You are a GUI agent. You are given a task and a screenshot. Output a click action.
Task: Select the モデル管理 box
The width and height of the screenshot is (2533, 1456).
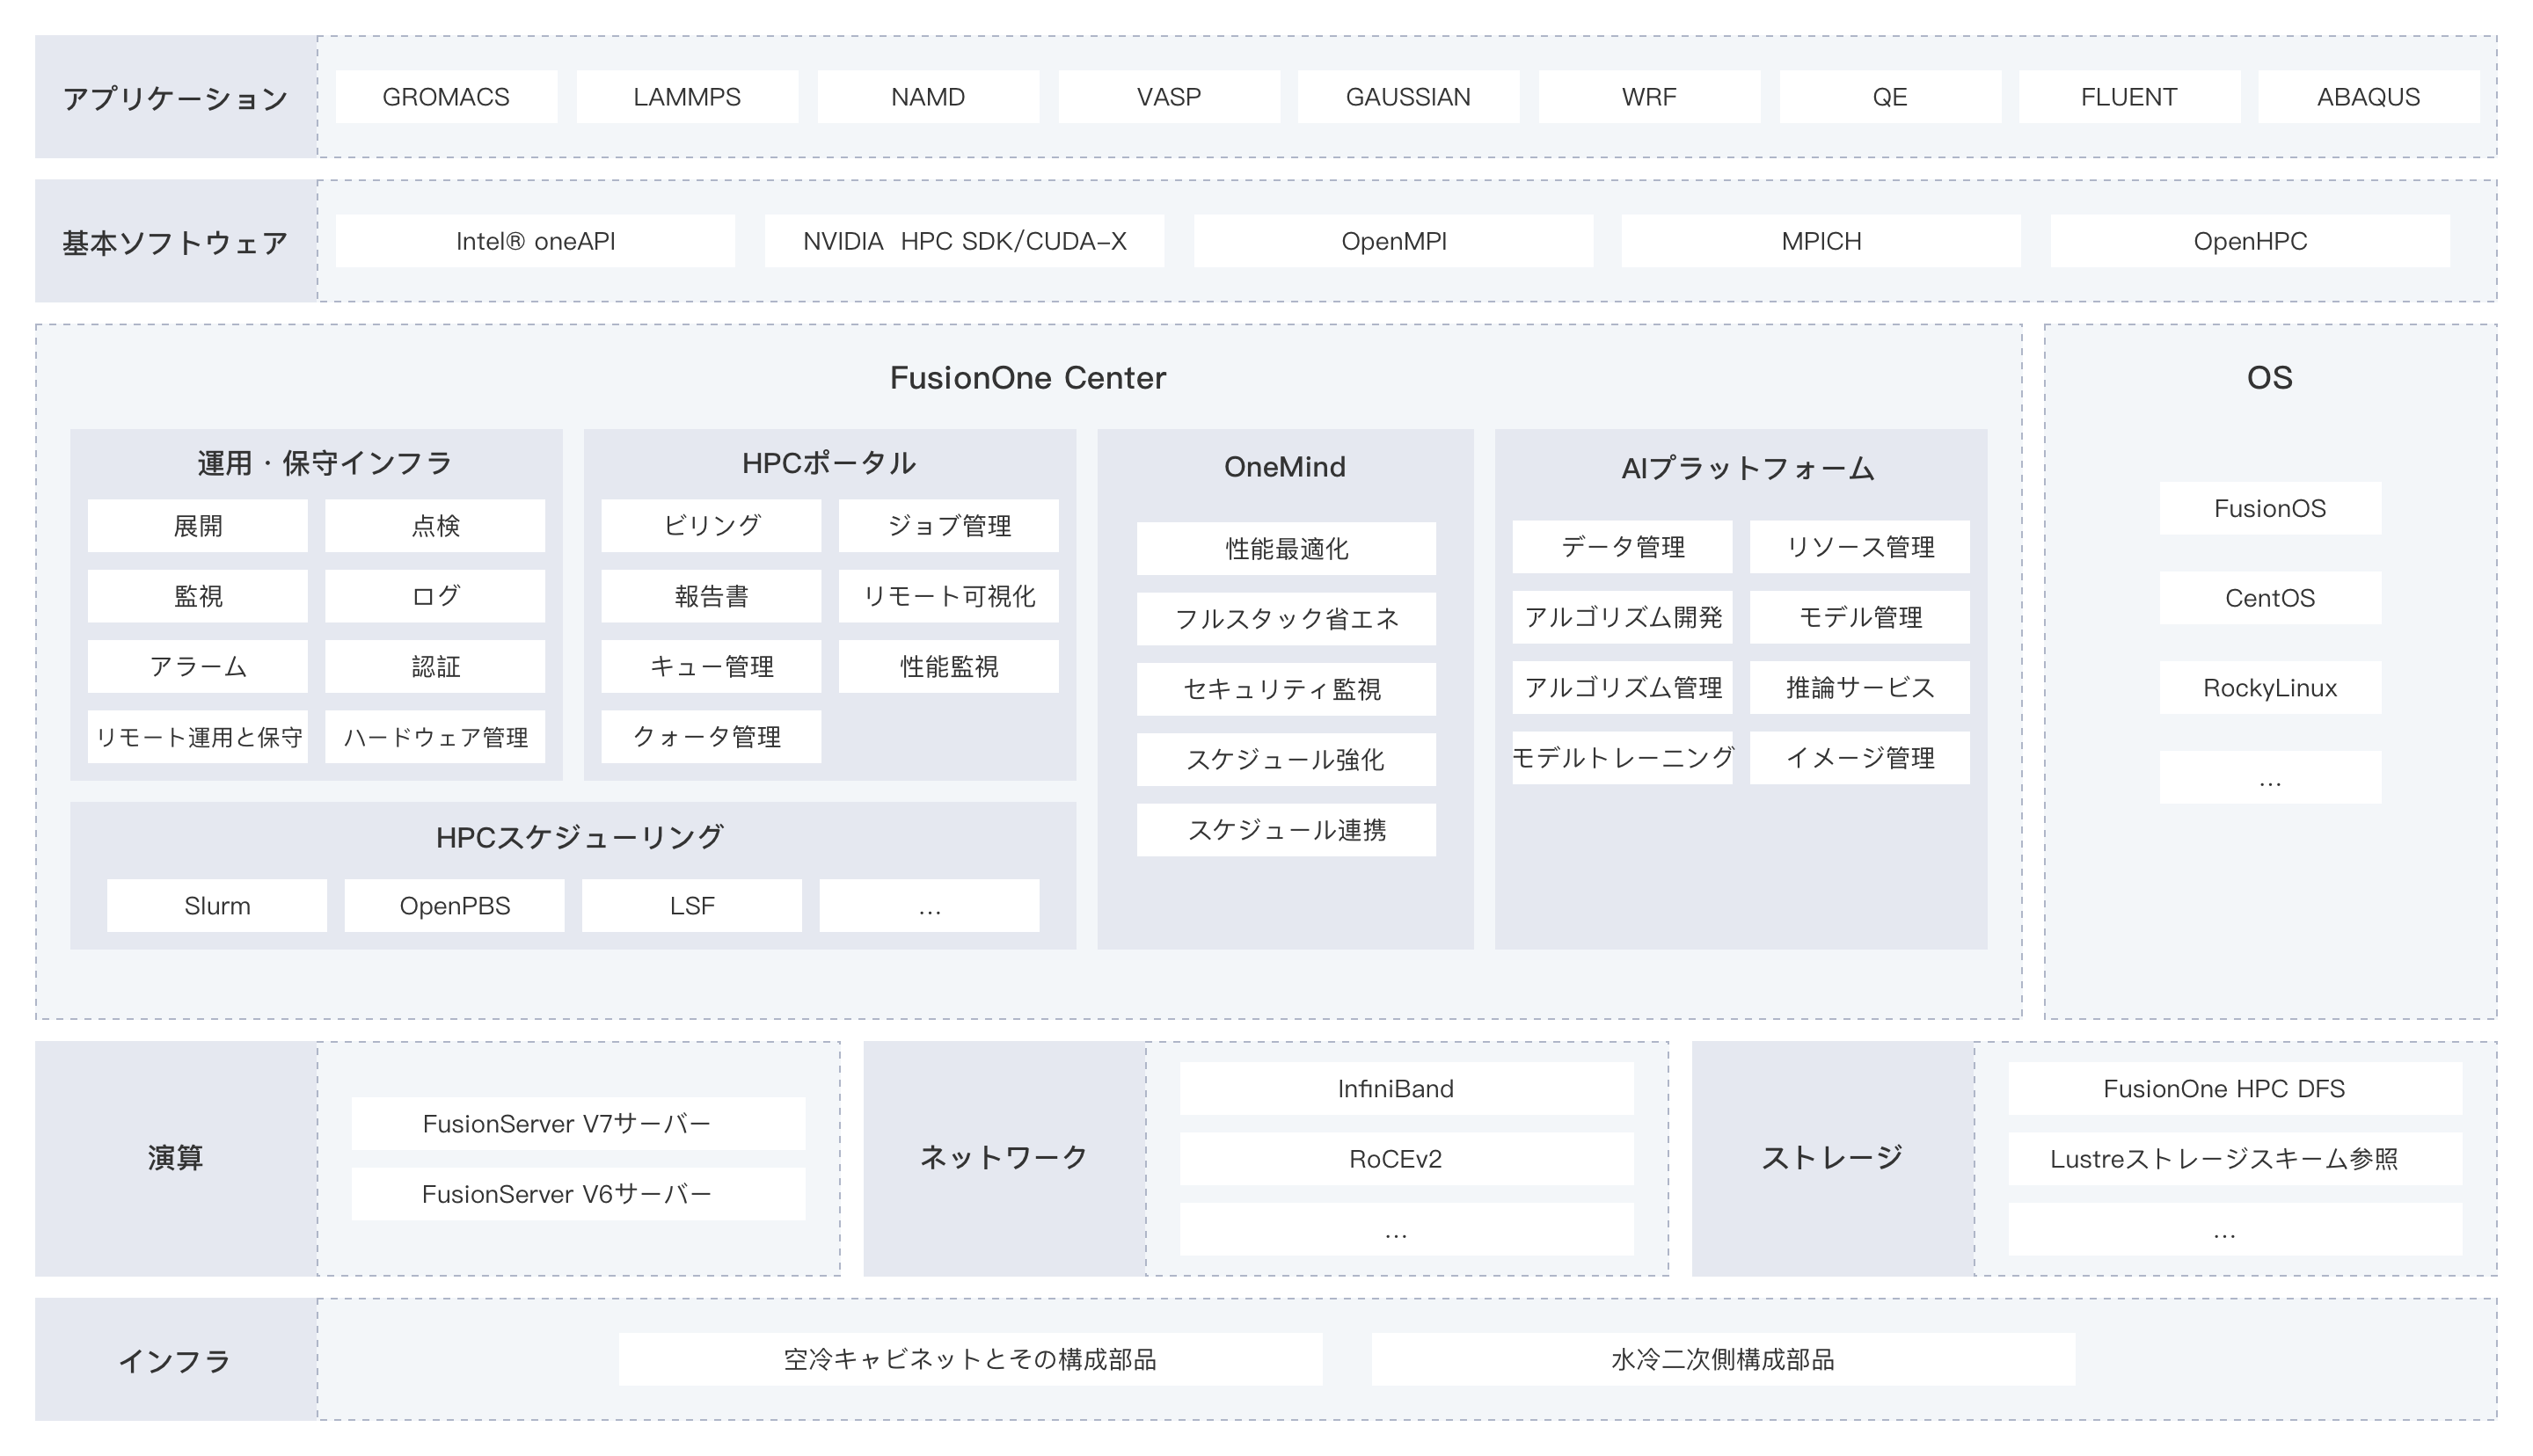[x=1860, y=617]
